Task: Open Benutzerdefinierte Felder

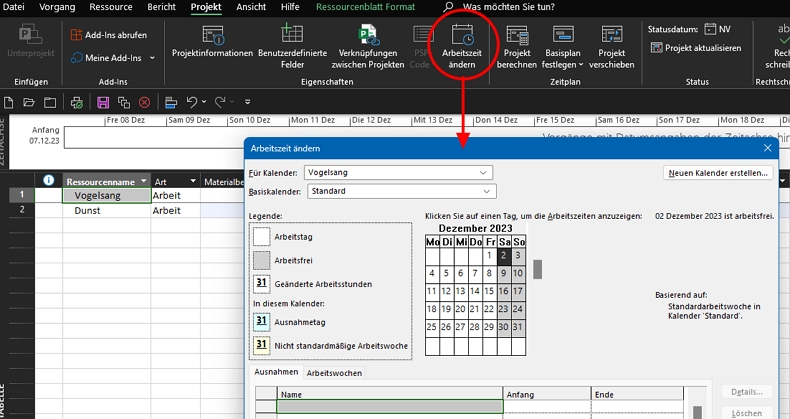Action: coord(292,46)
